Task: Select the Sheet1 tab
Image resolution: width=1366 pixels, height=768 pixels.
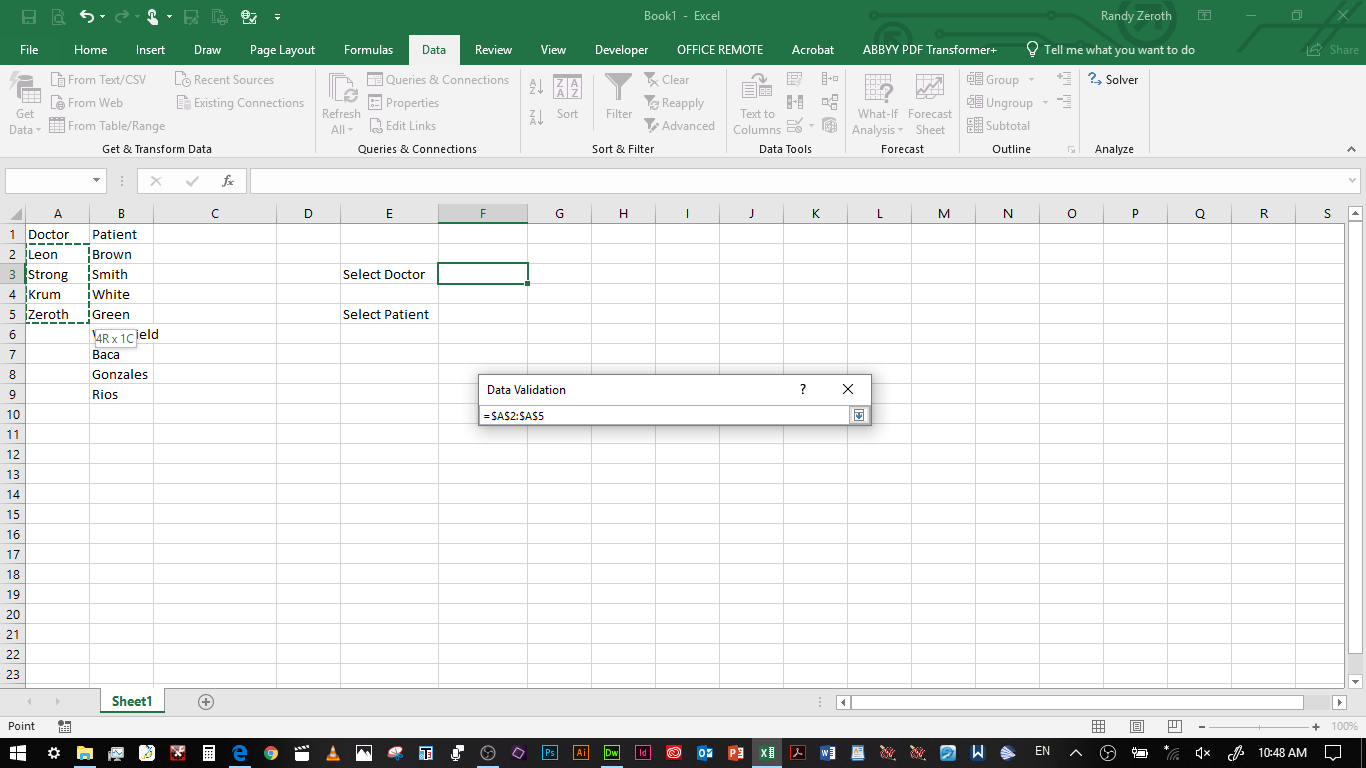Action: [132, 702]
